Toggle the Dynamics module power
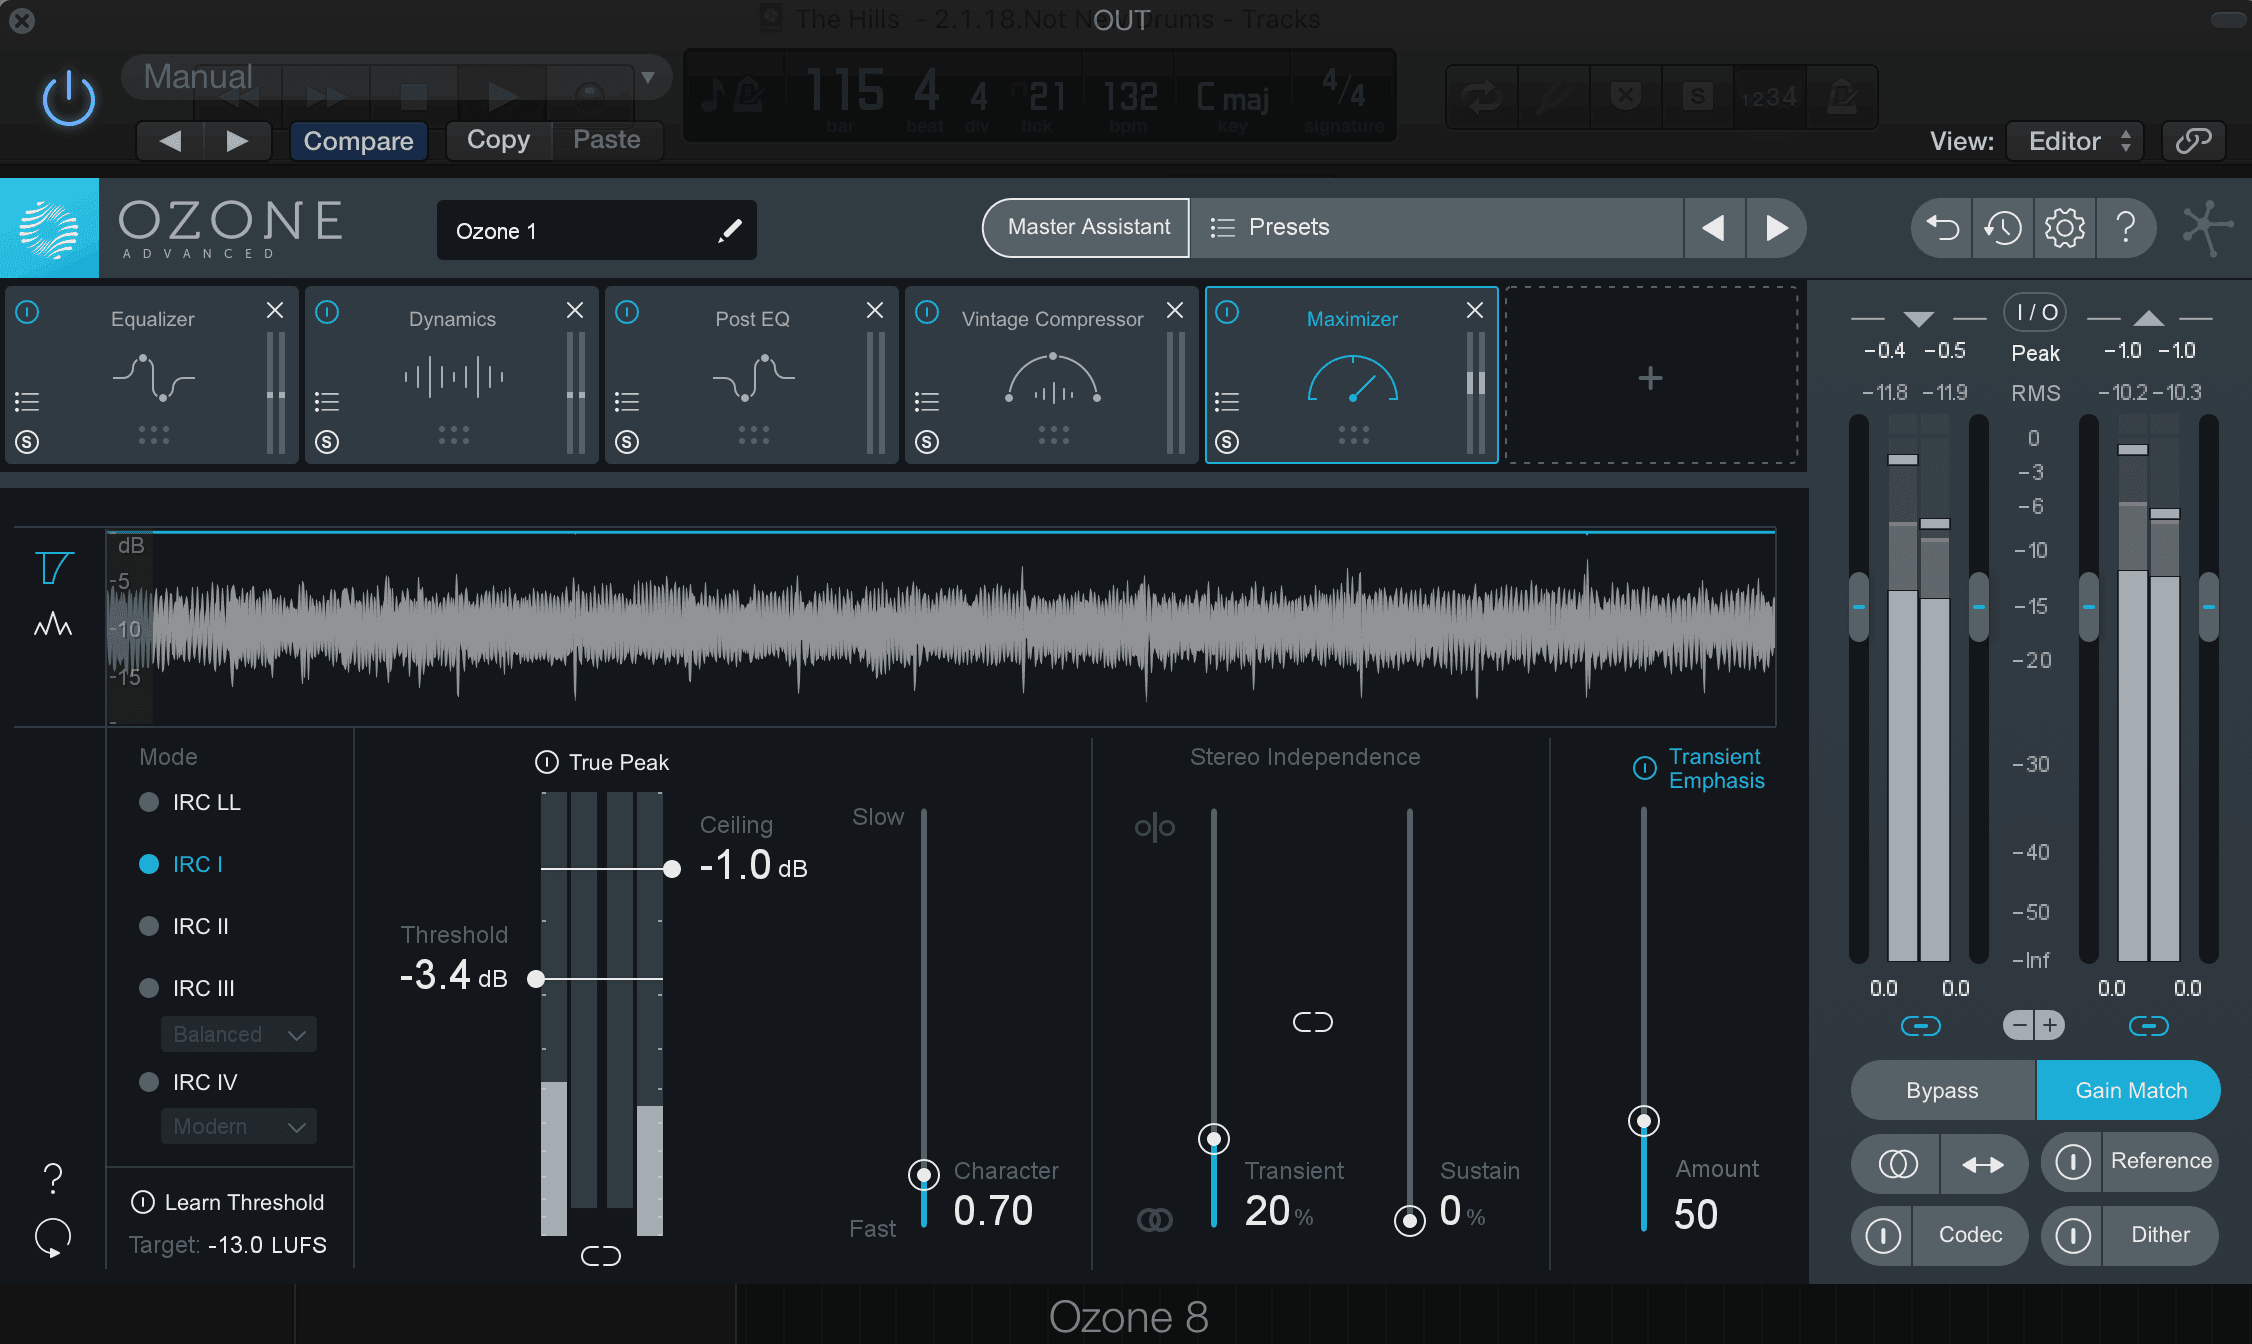 point(327,313)
